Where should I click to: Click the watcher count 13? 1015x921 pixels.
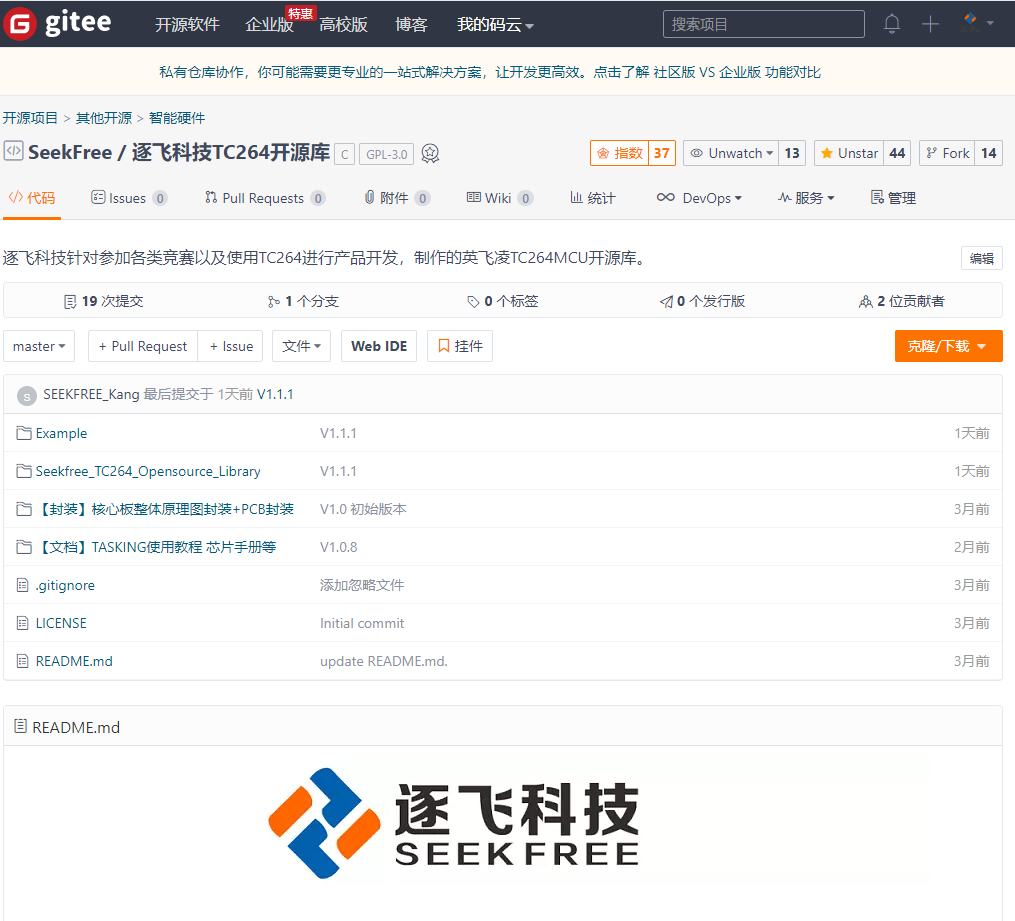792,153
